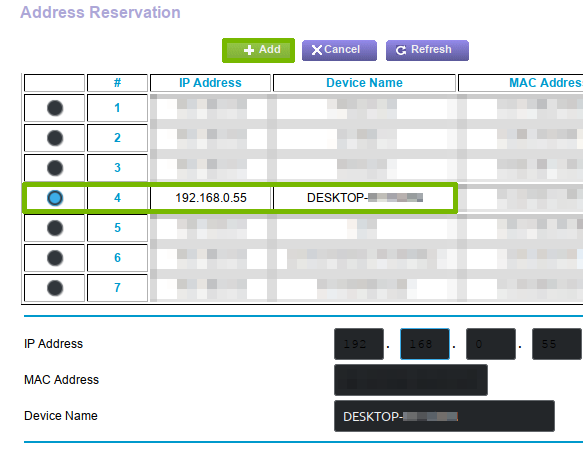Click row number 3 cell
The image size is (583, 457).
click(x=117, y=168)
